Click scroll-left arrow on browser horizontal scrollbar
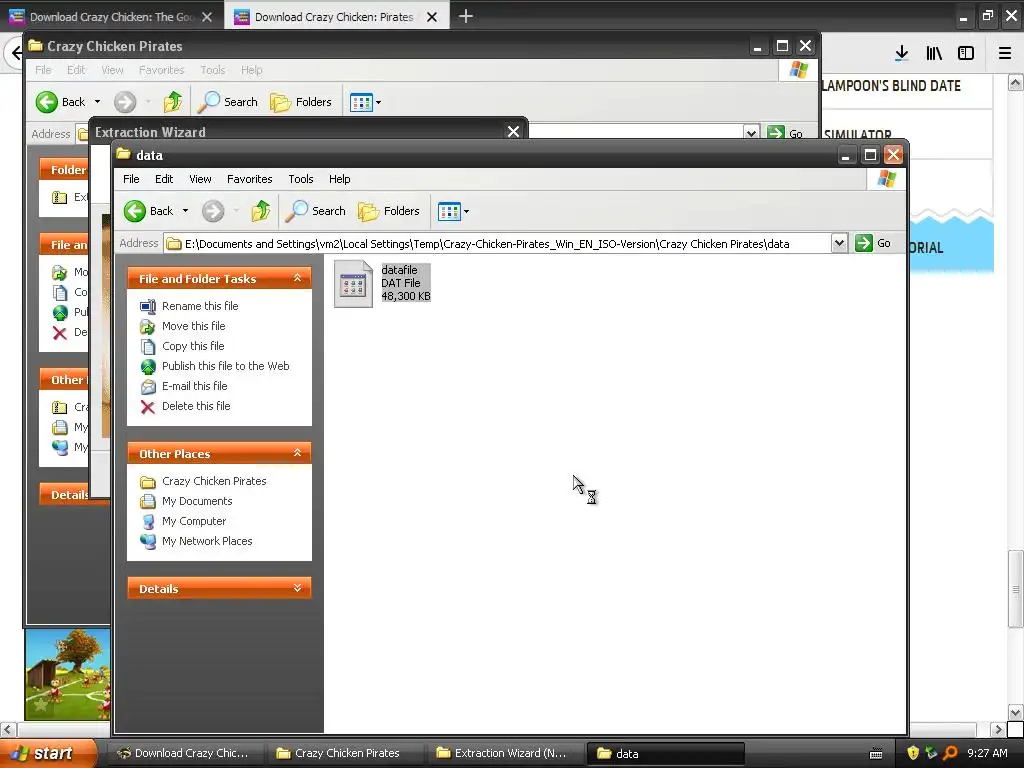Viewport: 1024px width, 768px height. (x=8, y=729)
